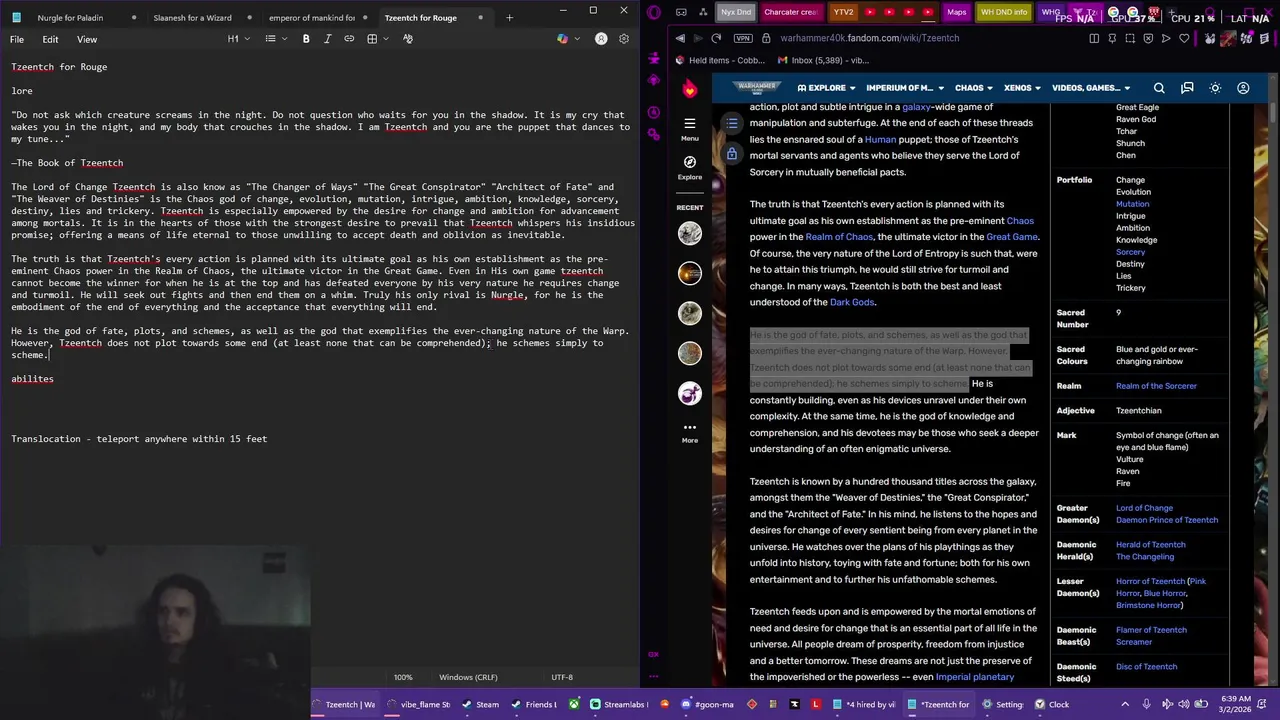Expand the XENOS wiki menu
The image size is (1280, 720).
click(x=1022, y=88)
